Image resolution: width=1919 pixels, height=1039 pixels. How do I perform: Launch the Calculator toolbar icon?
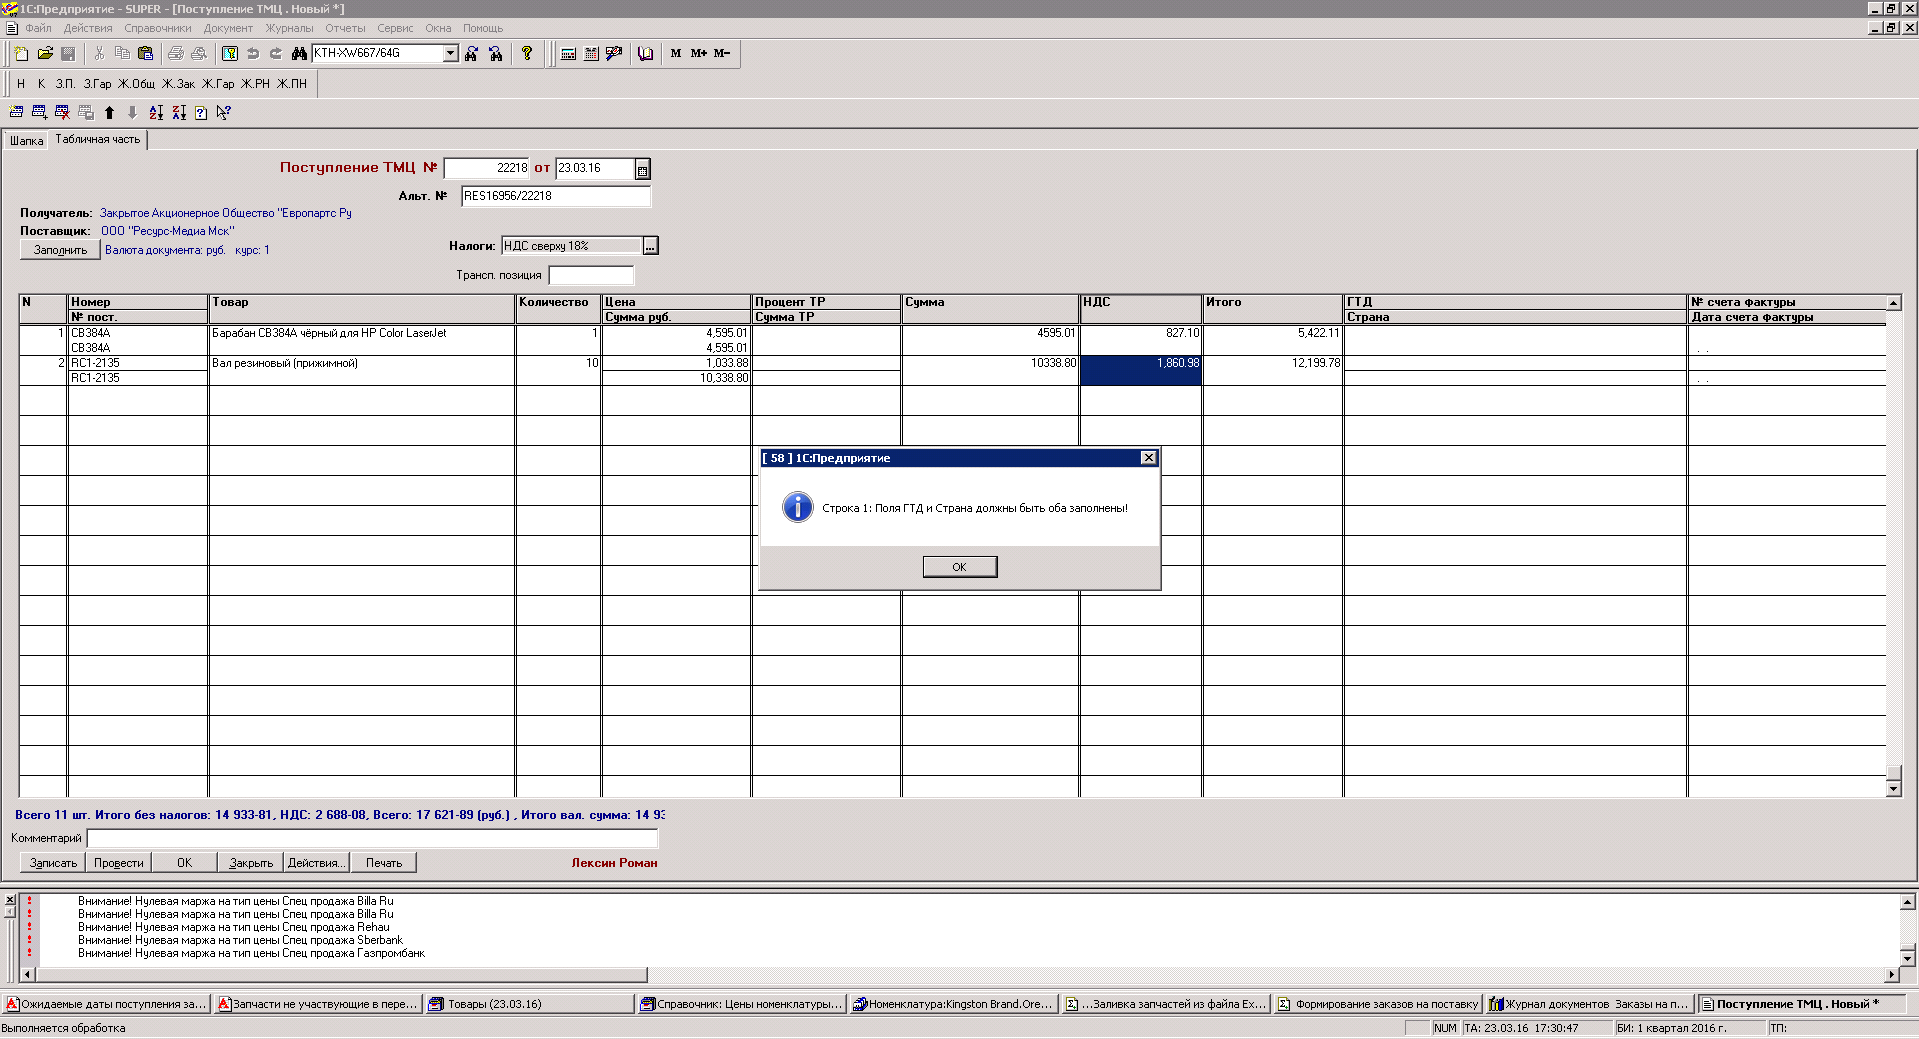coord(568,54)
